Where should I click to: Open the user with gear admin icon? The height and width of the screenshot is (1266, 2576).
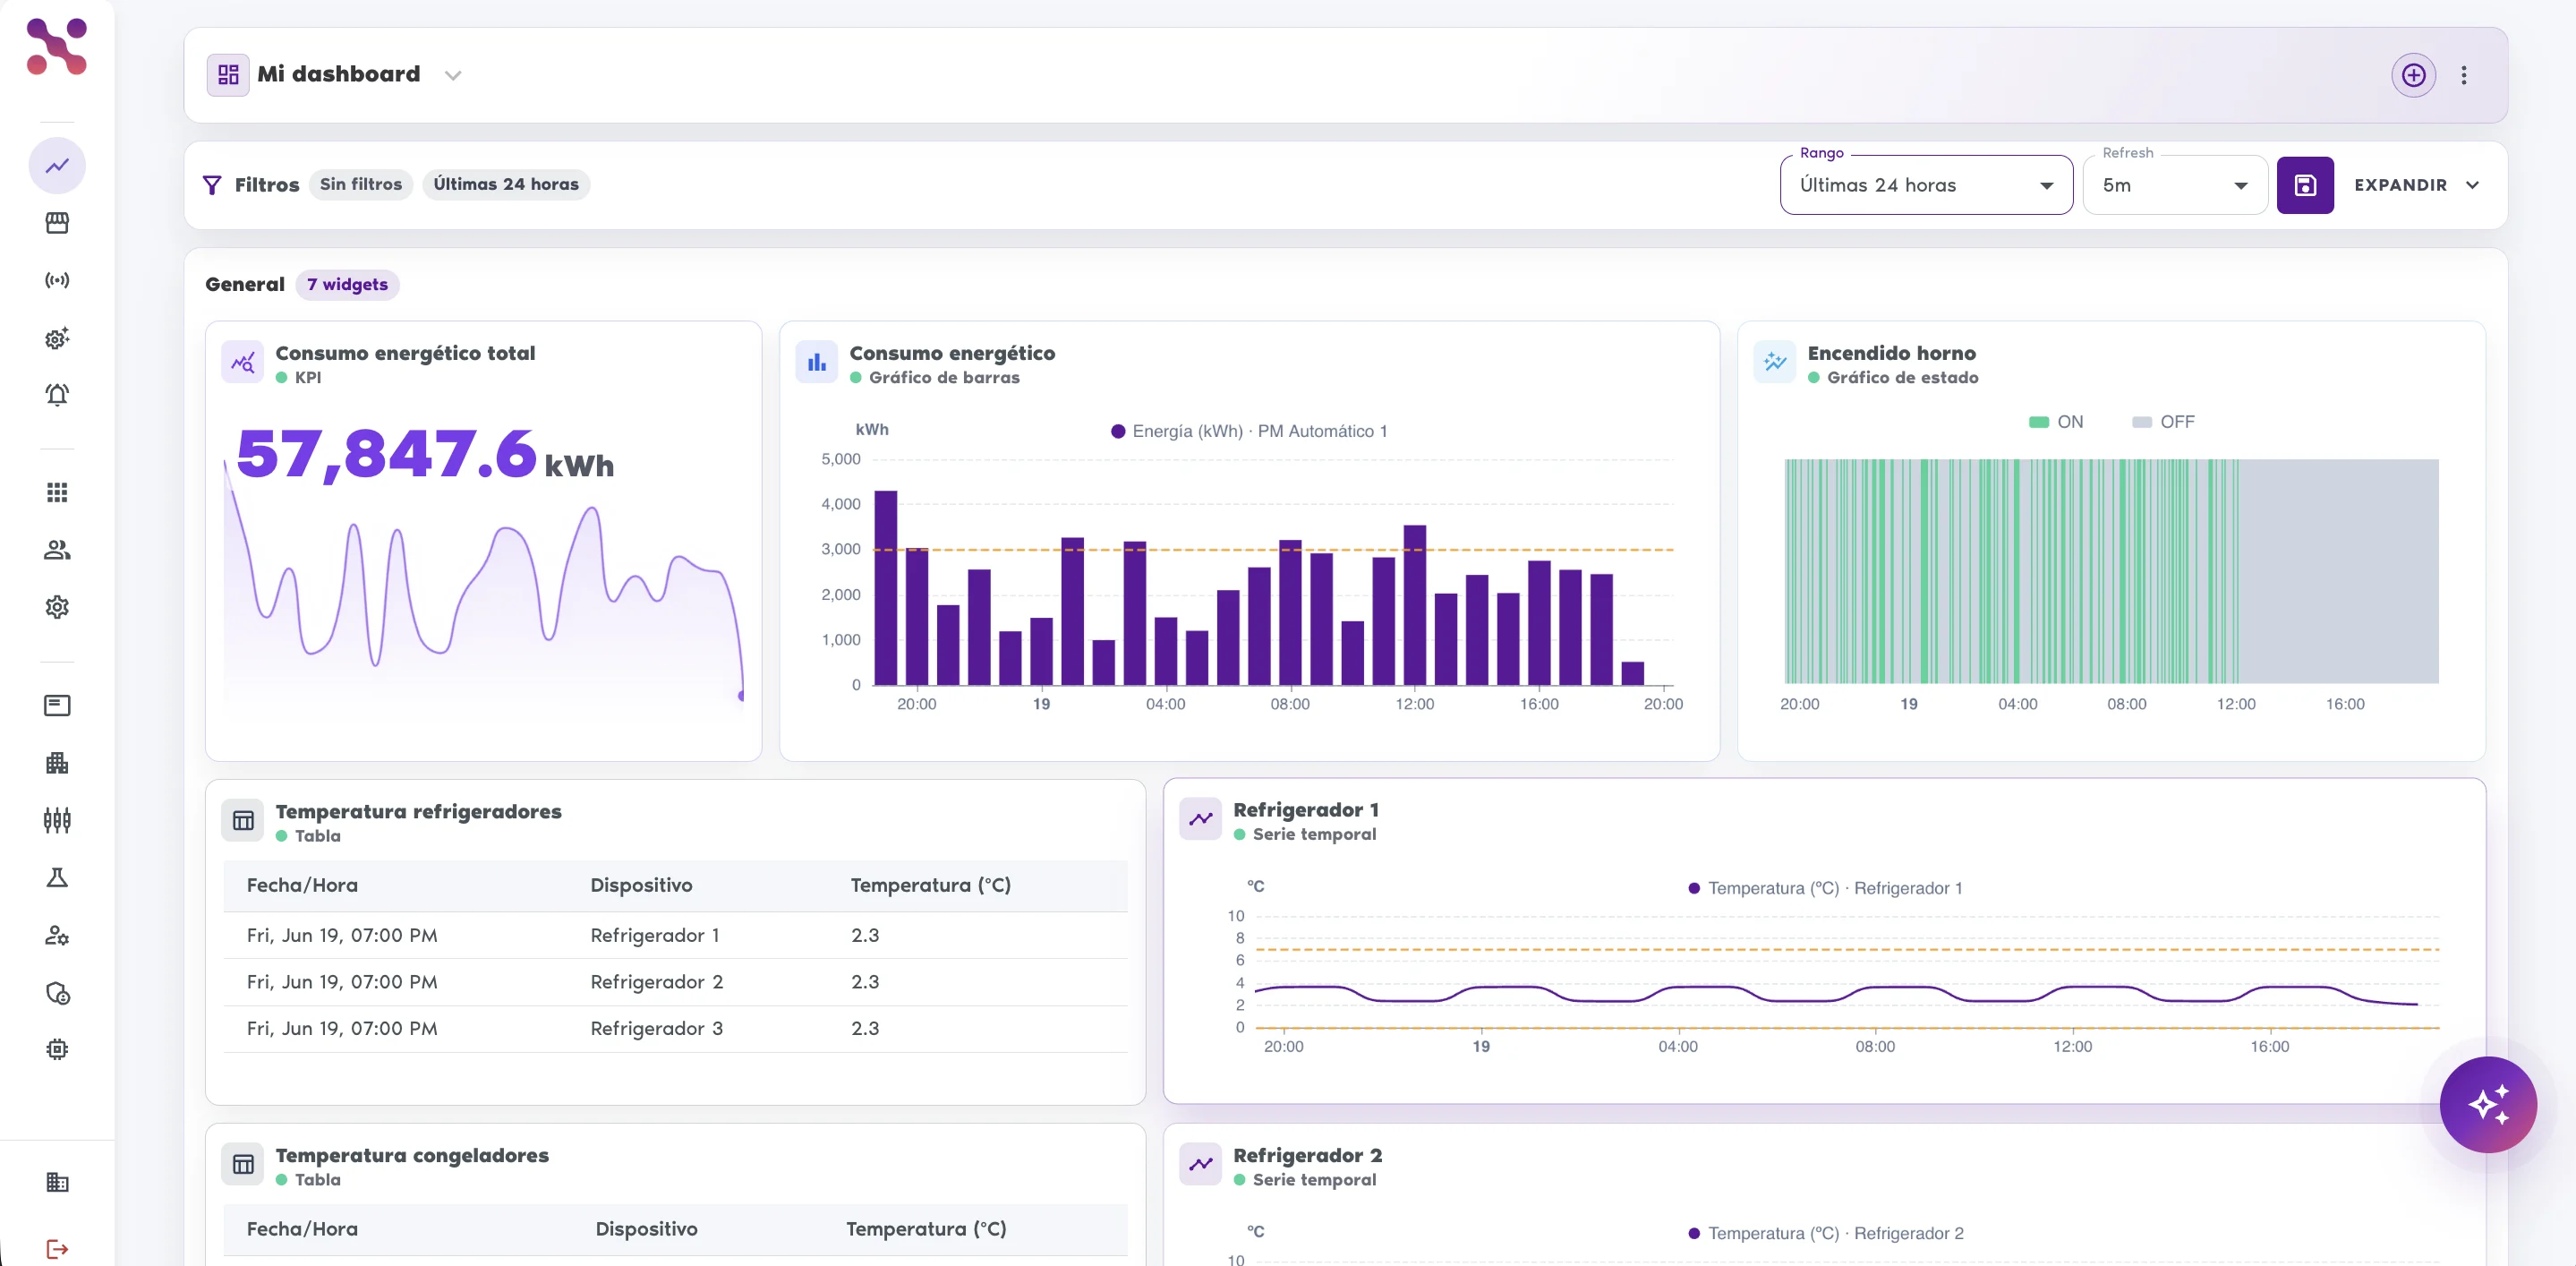(x=57, y=935)
